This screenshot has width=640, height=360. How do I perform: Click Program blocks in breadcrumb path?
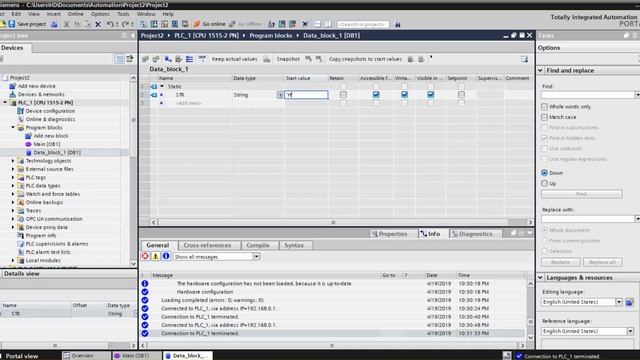coord(271,36)
